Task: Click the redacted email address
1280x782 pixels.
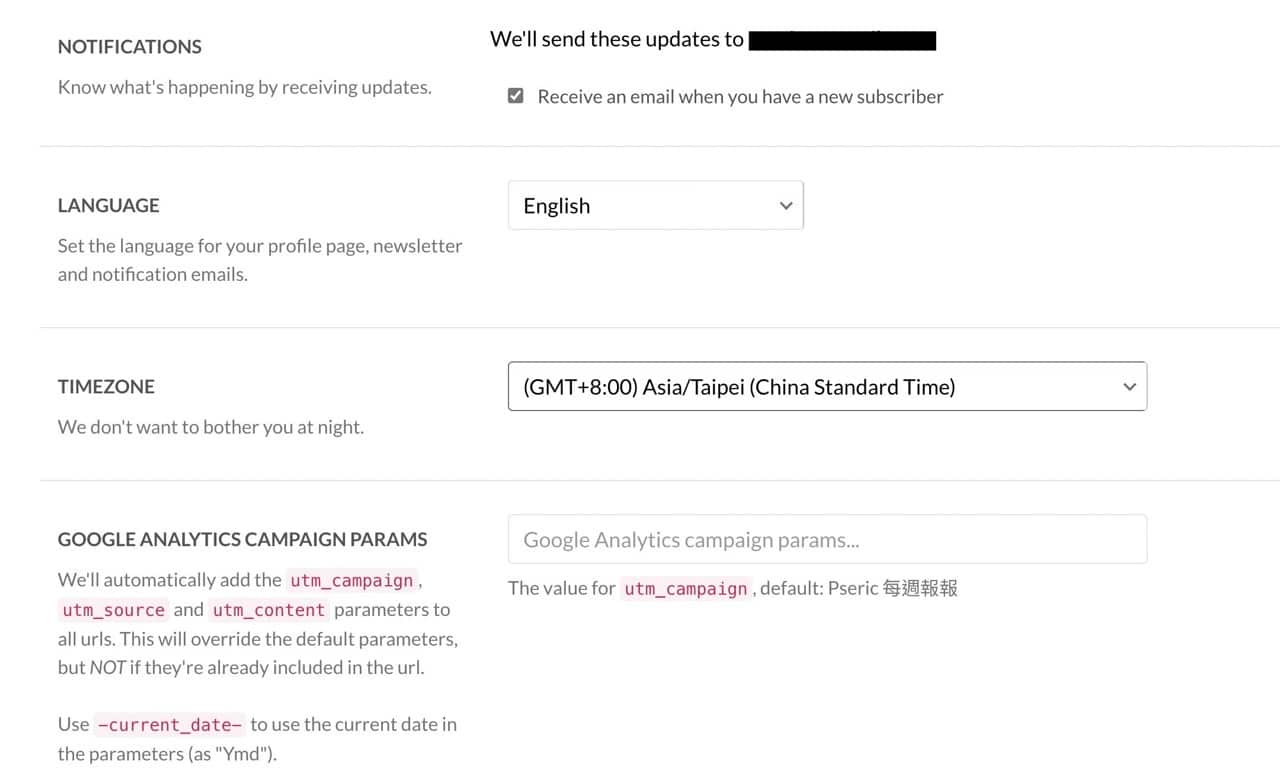Action: click(x=842, y=41)
